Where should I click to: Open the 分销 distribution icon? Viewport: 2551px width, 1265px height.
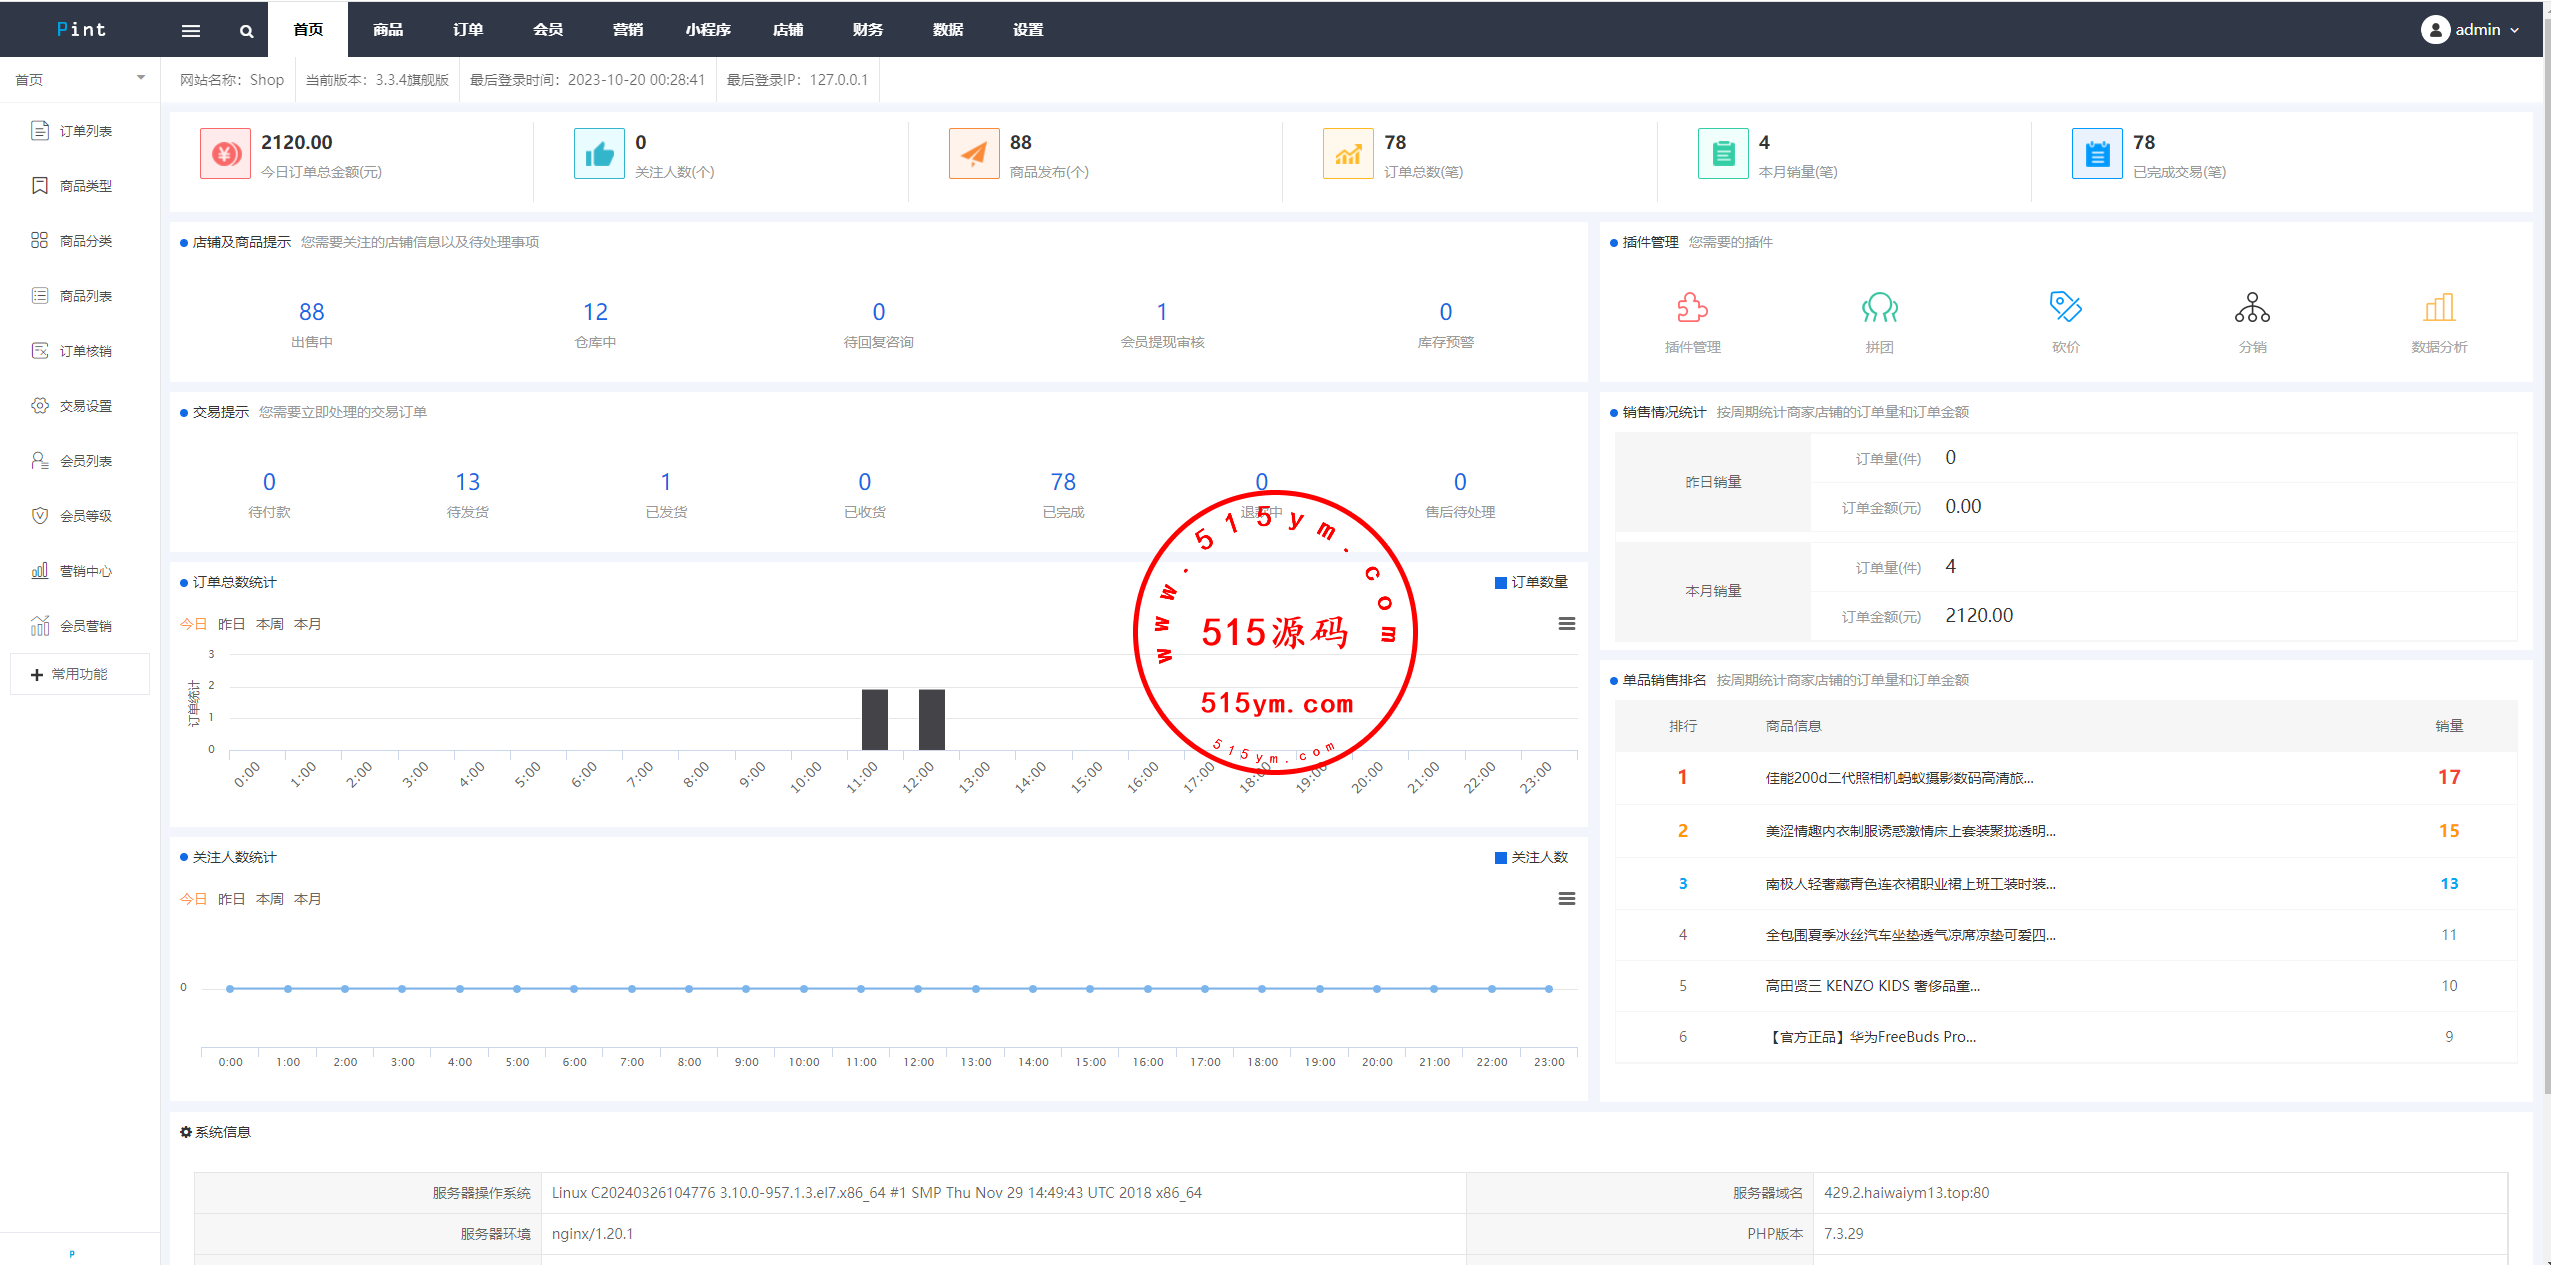(x=2252, y=308)
